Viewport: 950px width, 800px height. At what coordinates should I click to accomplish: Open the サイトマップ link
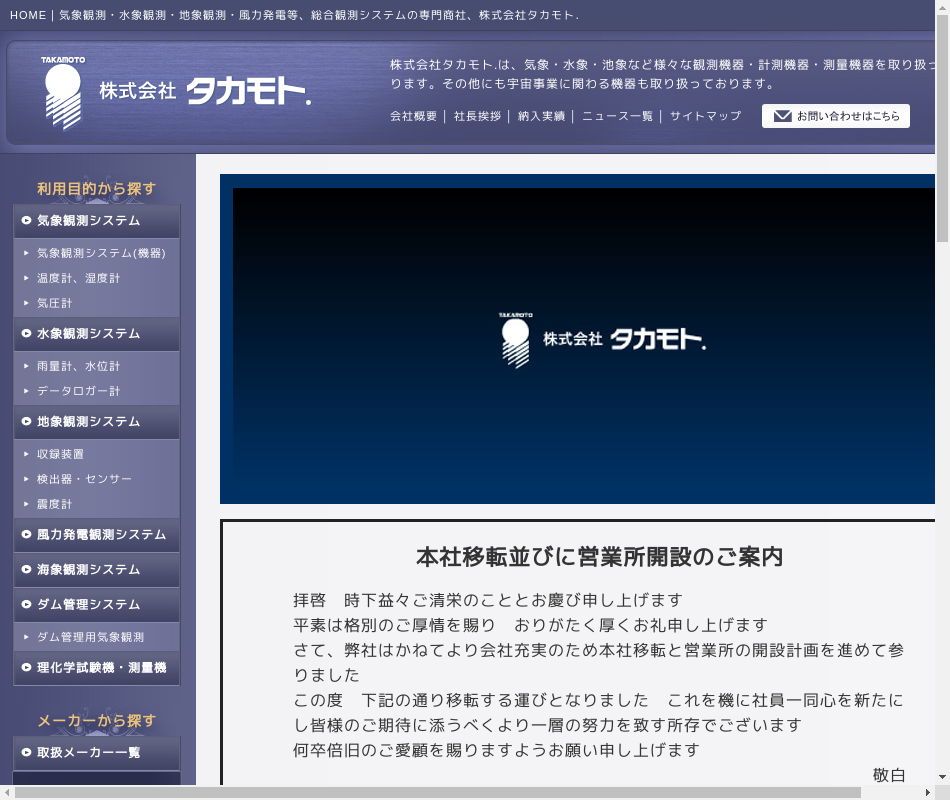point(705,116)
